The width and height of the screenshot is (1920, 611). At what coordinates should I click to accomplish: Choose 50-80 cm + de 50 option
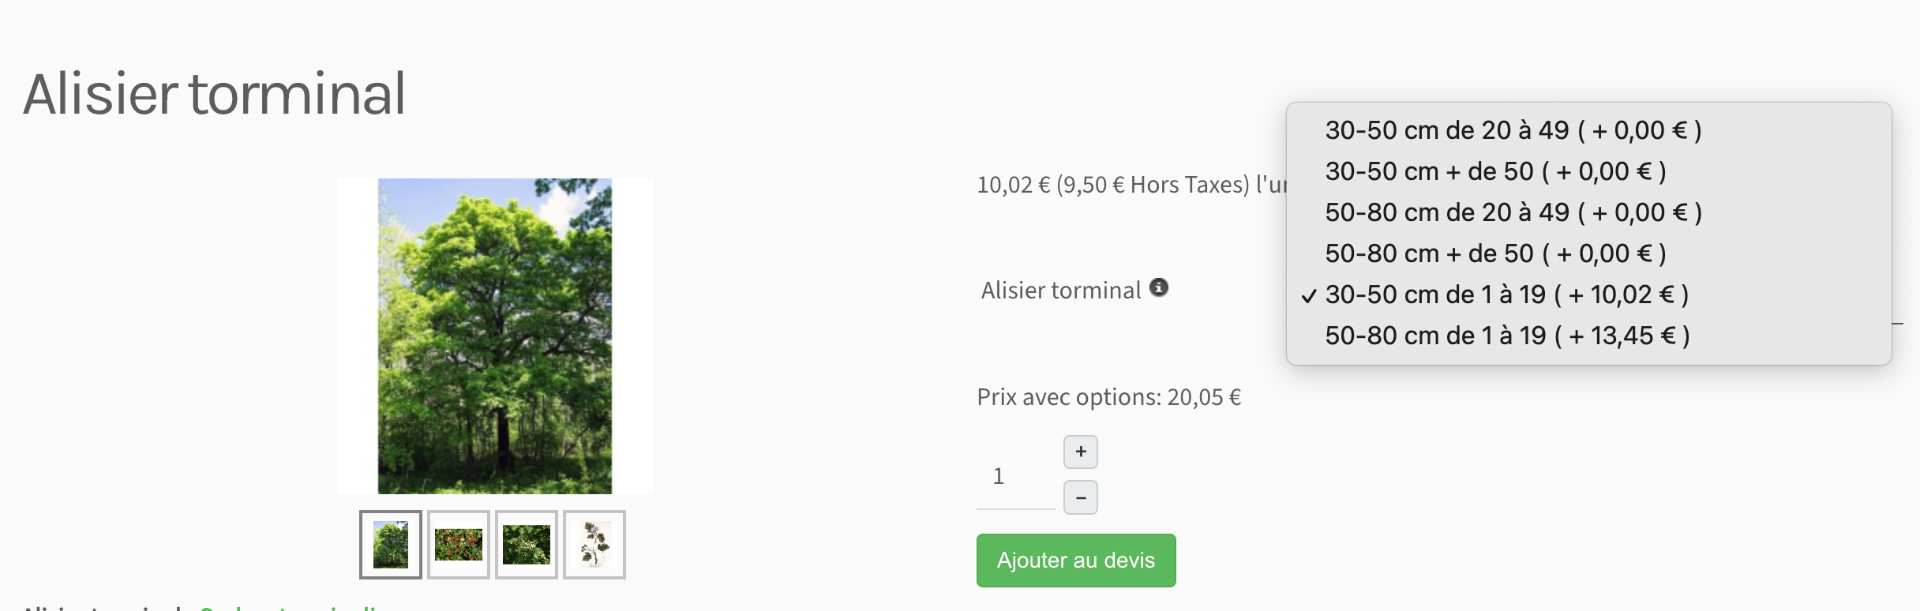pos(1494,253)
